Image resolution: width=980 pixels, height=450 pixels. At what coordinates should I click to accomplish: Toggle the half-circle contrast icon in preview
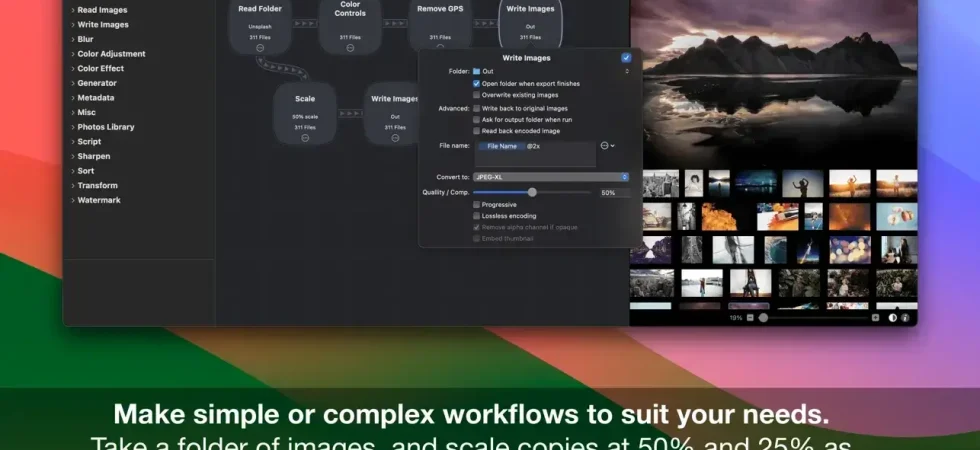point(892,318)
